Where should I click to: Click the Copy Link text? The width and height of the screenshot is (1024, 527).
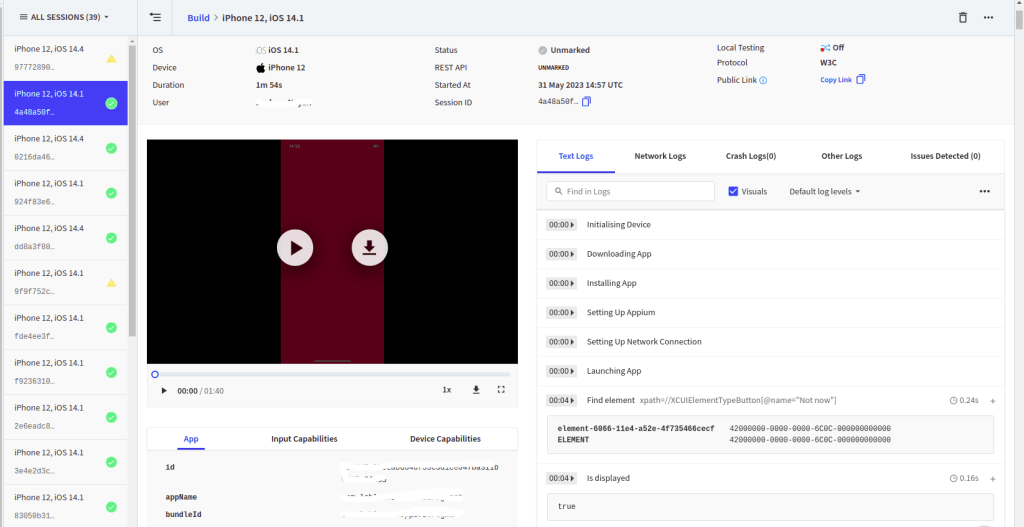[835, 80]
